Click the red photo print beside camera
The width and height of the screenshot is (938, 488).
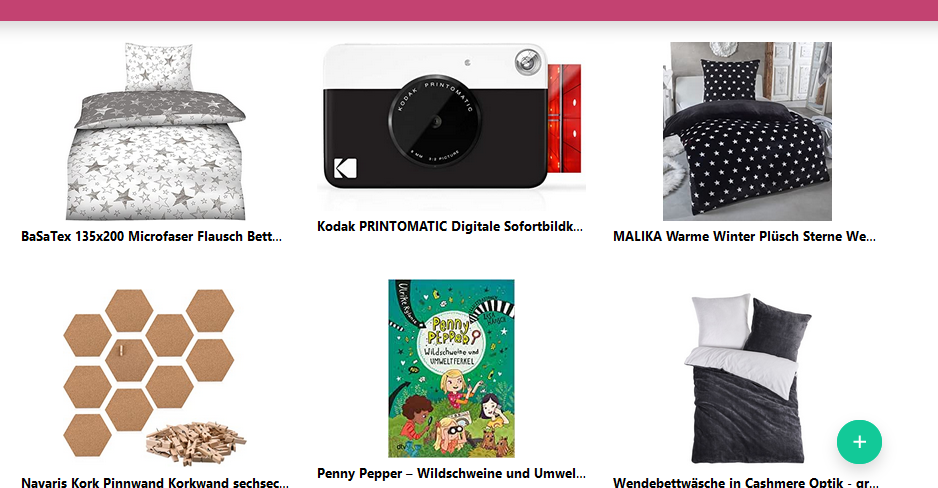(564, 118)
